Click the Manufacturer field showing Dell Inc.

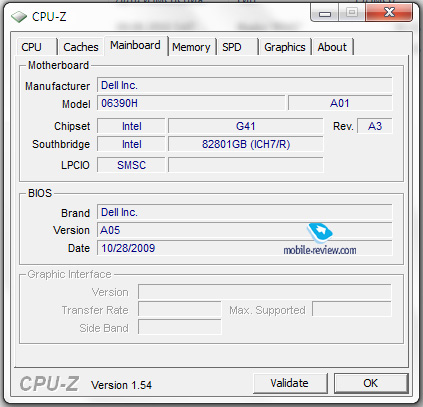[x=245, y=85]
